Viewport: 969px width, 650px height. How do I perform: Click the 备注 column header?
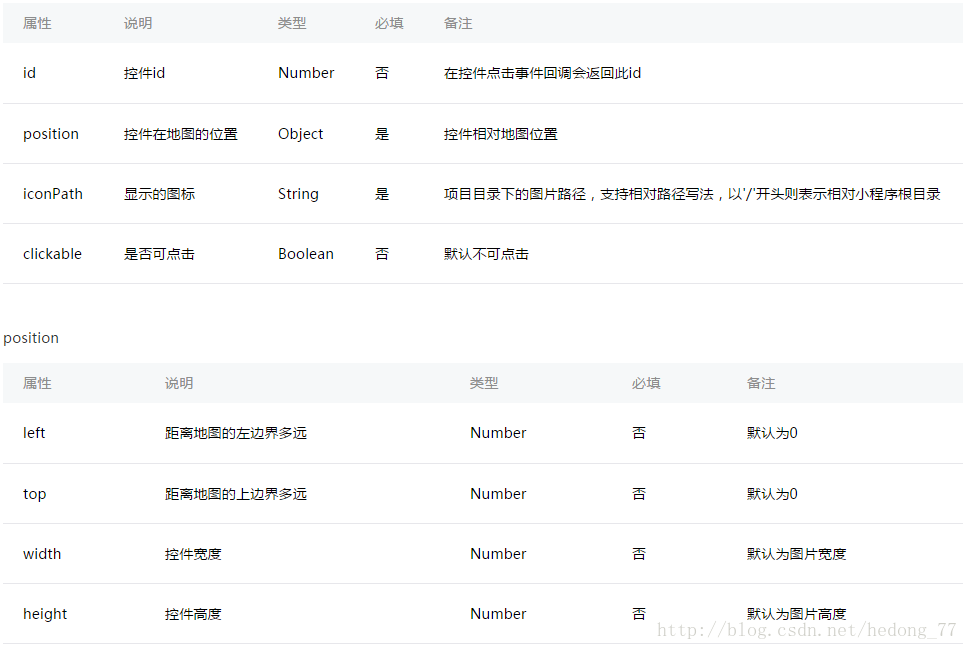pyautogui.click(x=457, y=22)
